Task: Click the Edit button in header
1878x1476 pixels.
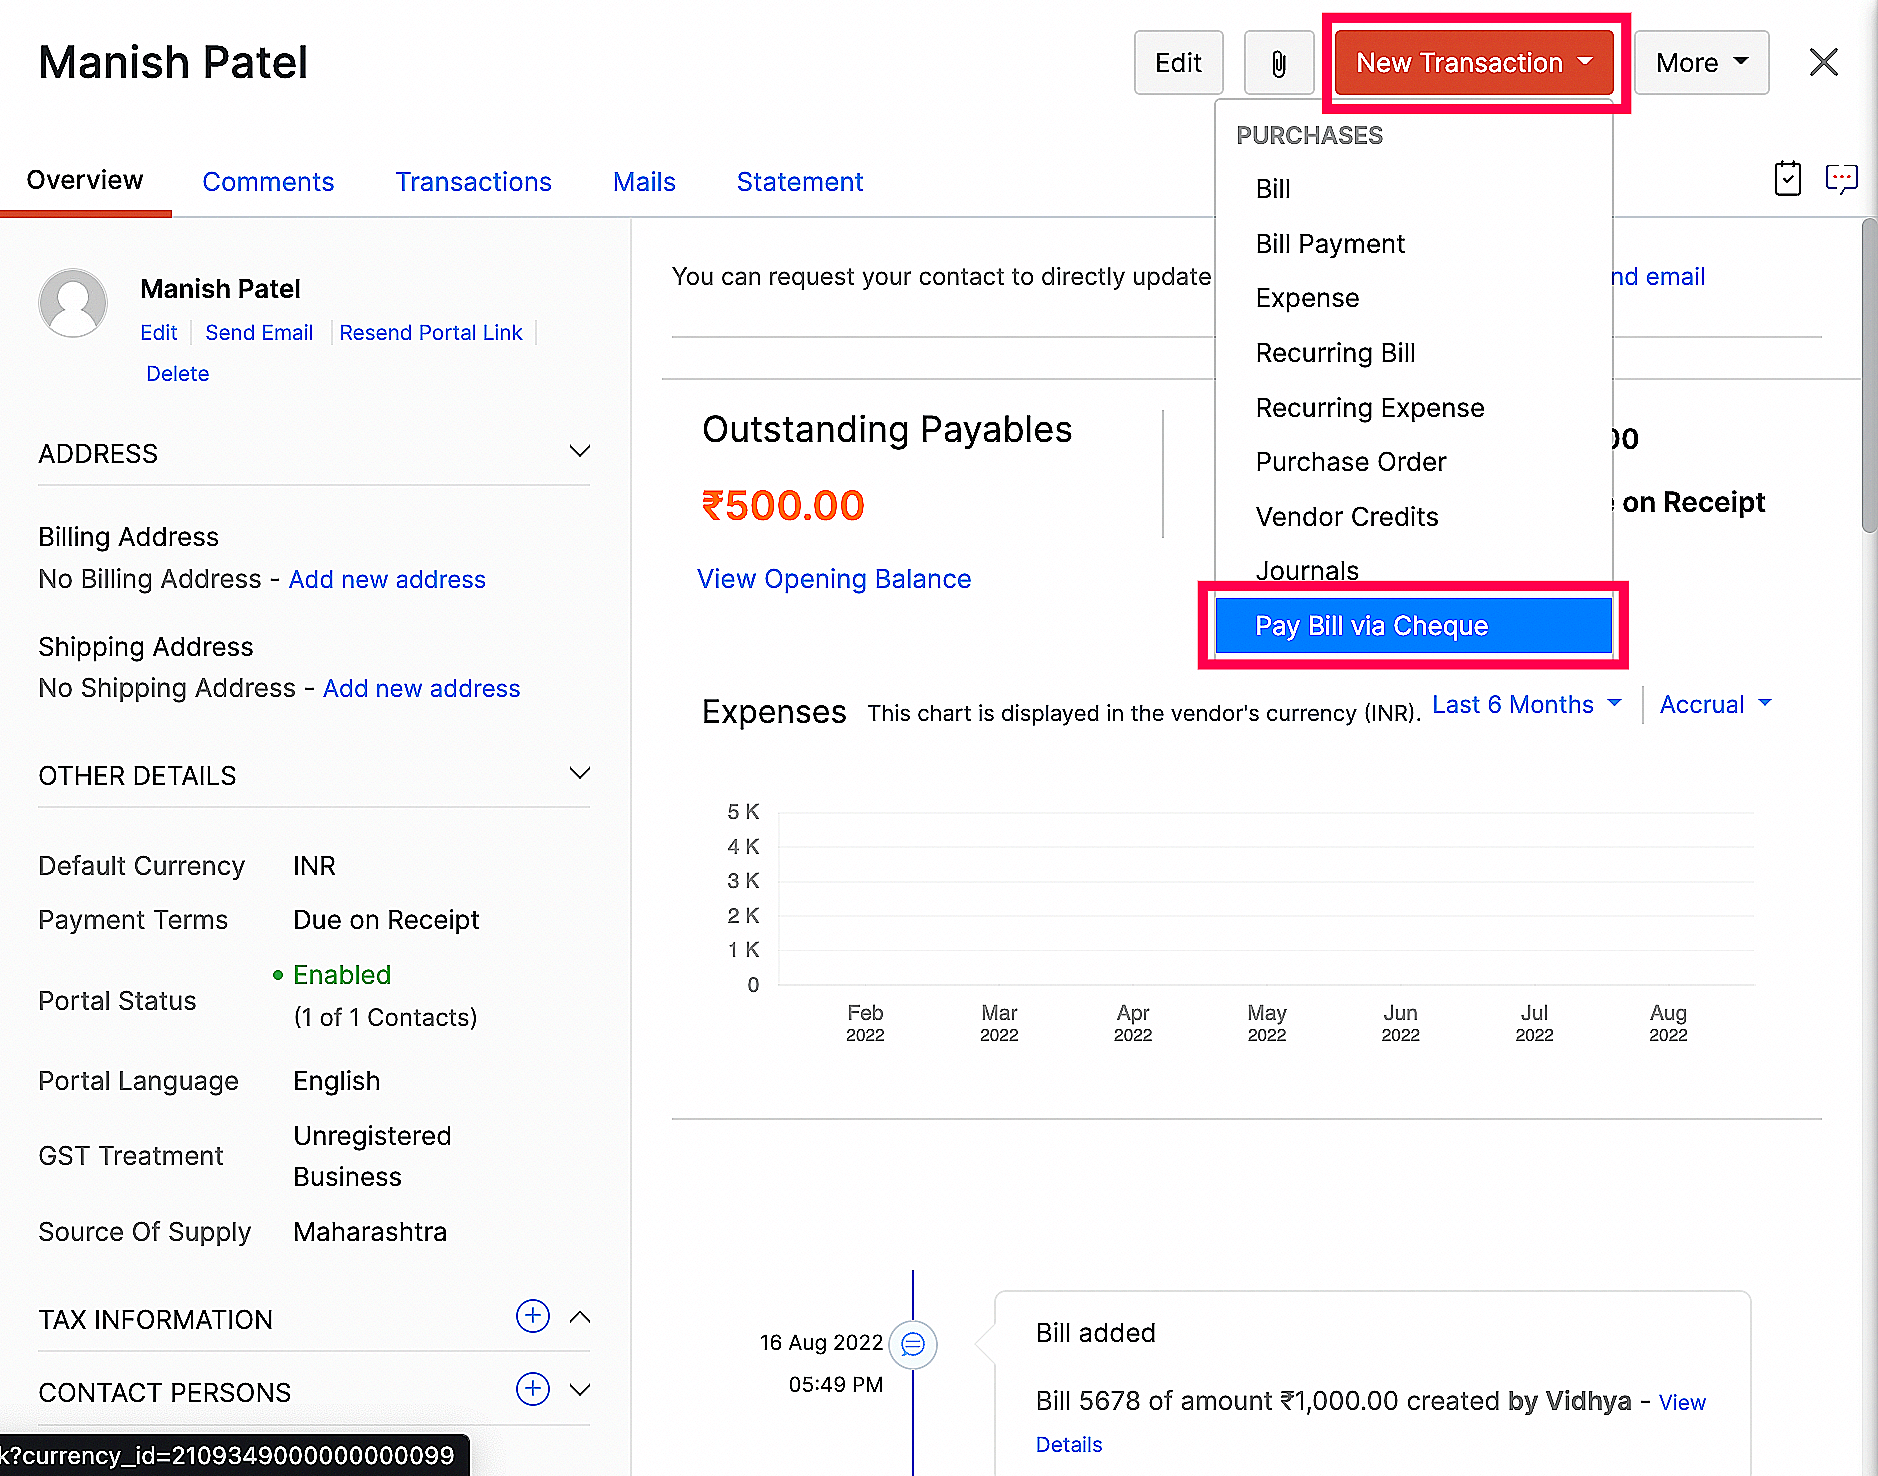Action: [1178, 63]
